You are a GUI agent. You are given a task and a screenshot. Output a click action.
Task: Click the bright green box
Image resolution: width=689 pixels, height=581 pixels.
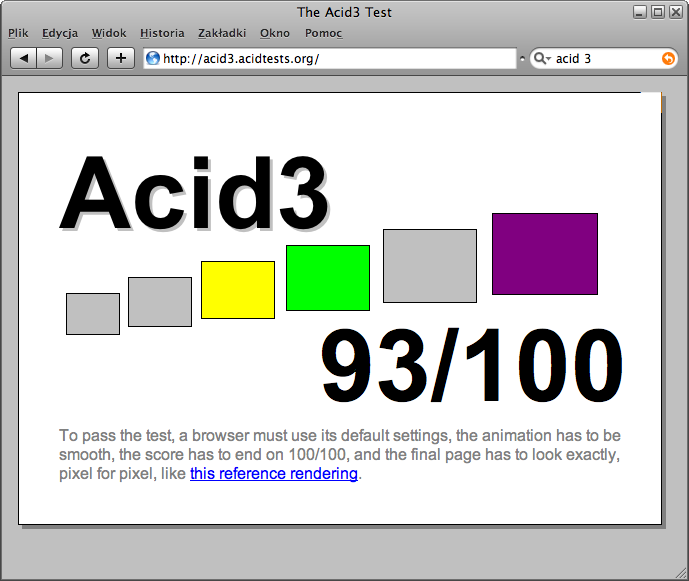pyautogui.click(x=328, y=278)
